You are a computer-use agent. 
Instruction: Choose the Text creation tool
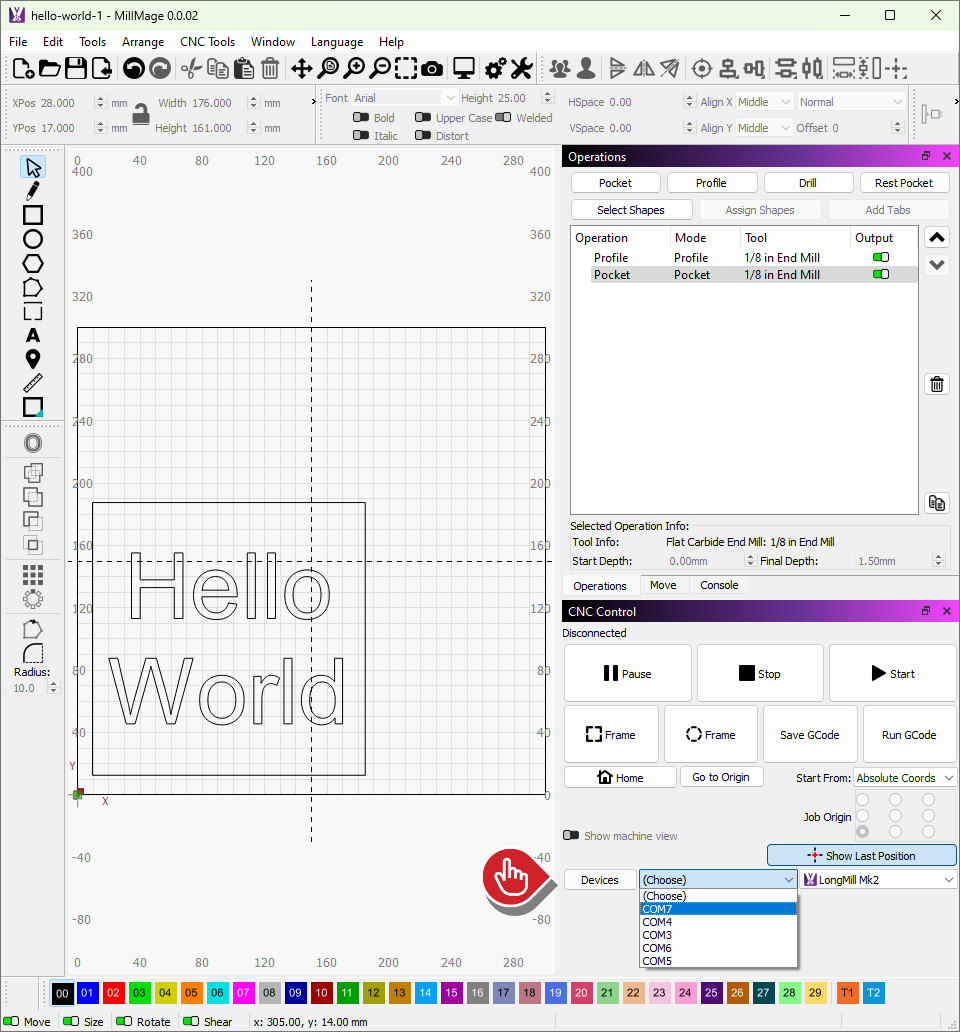click(33, 335)
